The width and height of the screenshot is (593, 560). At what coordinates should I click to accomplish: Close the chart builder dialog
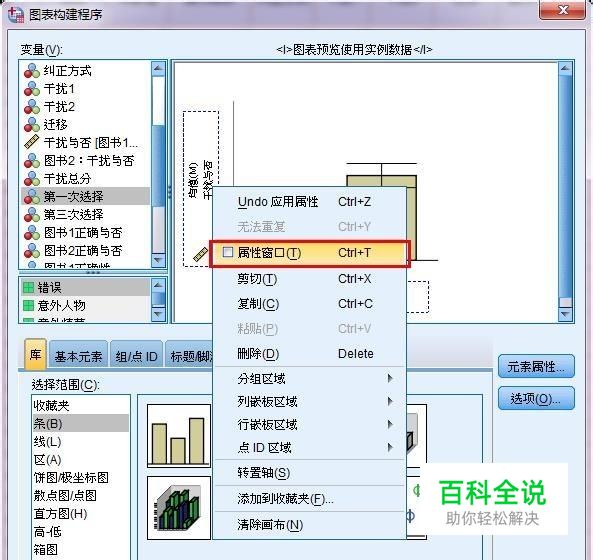pyautogui.click(x=563, y=9)
